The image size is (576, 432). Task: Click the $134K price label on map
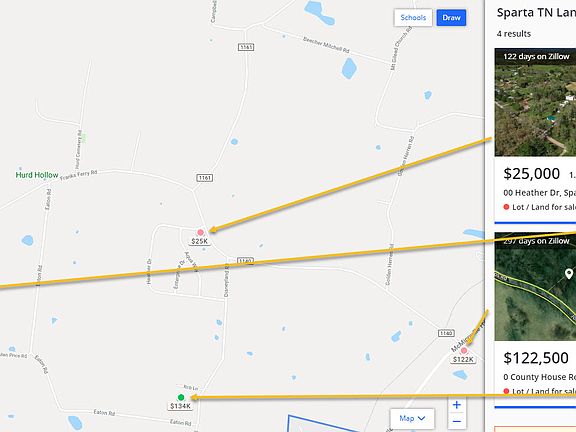coord(180,406)
